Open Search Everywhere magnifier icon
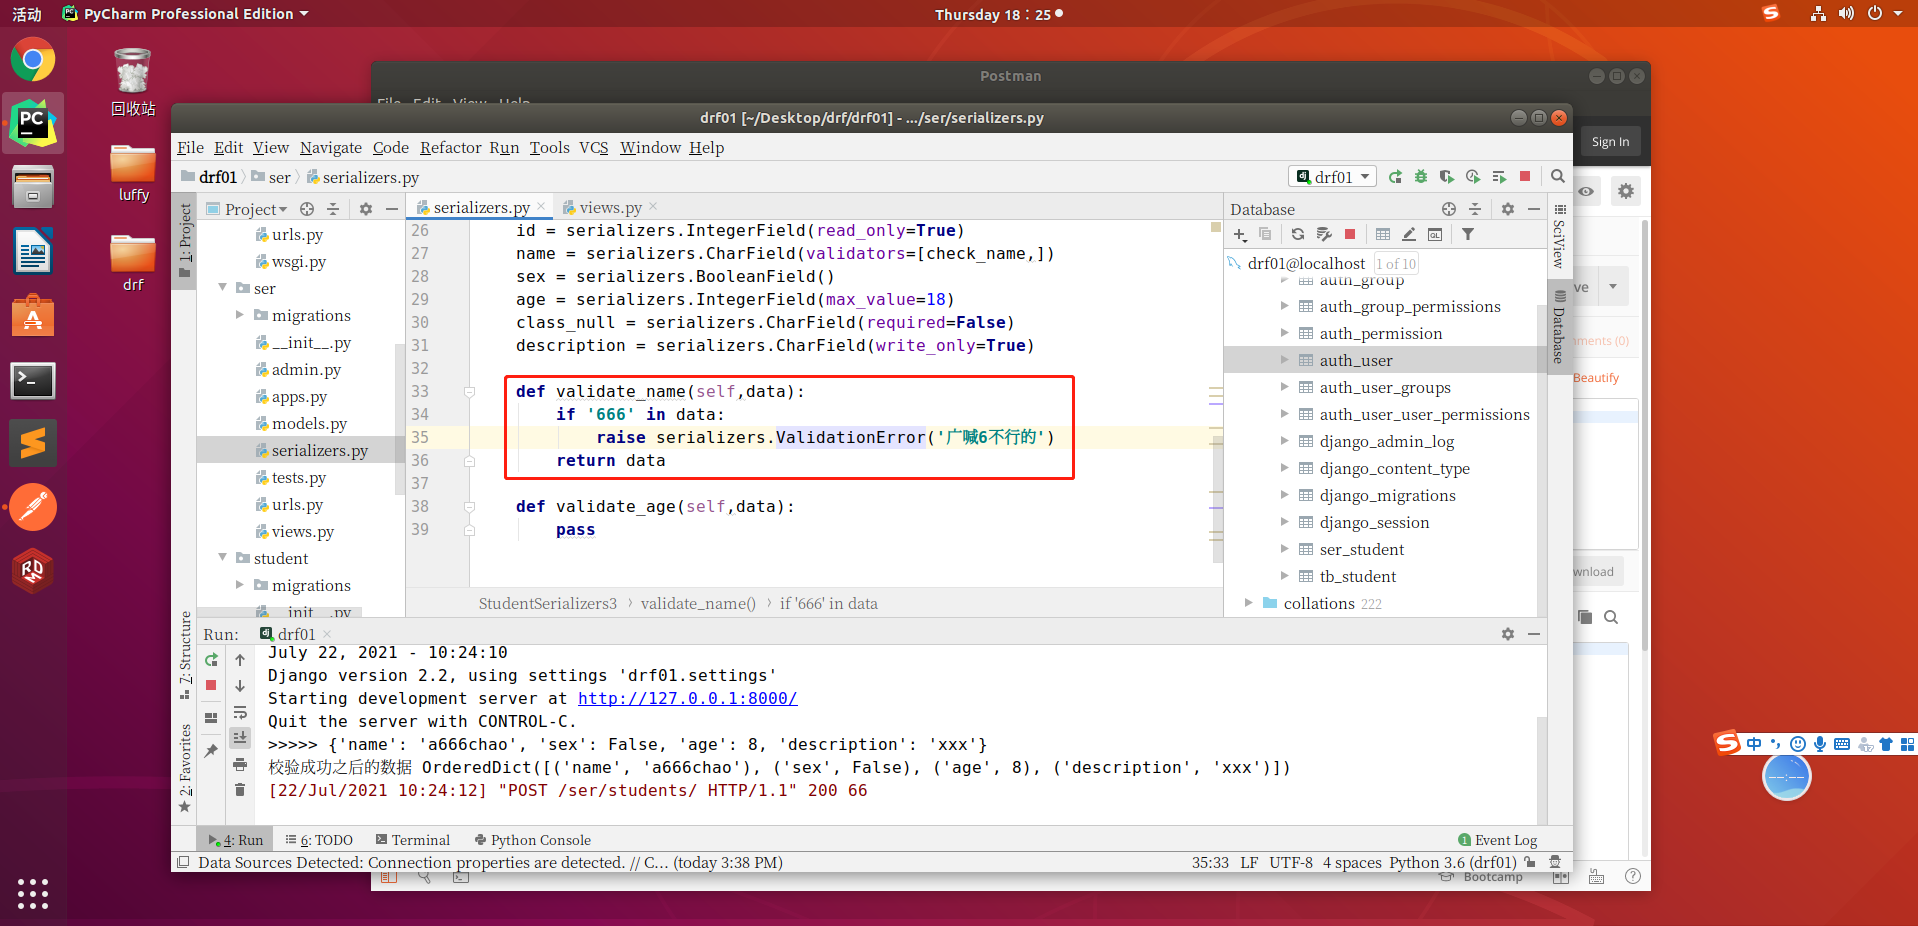The height and width of the screenshot is (926, 1918). [x=1557, y=177]
